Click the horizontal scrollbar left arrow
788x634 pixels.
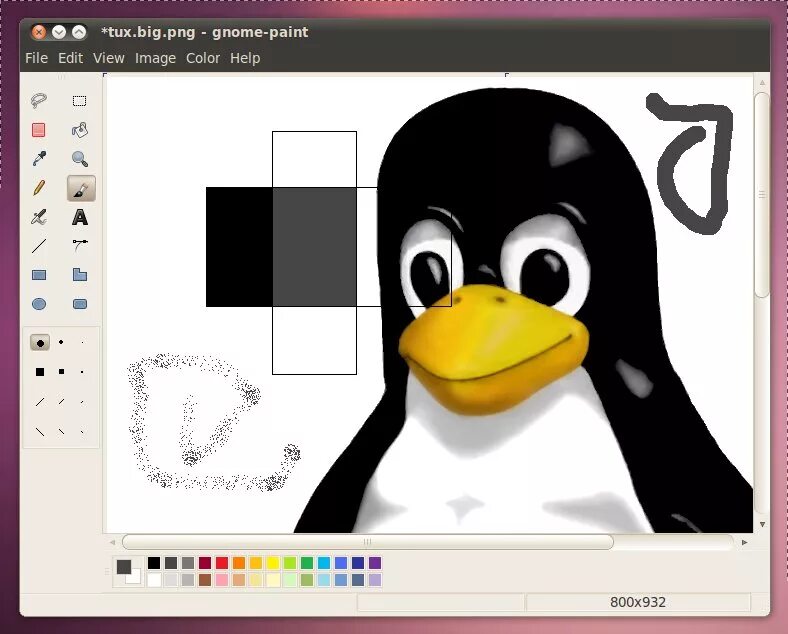[112, 542]
